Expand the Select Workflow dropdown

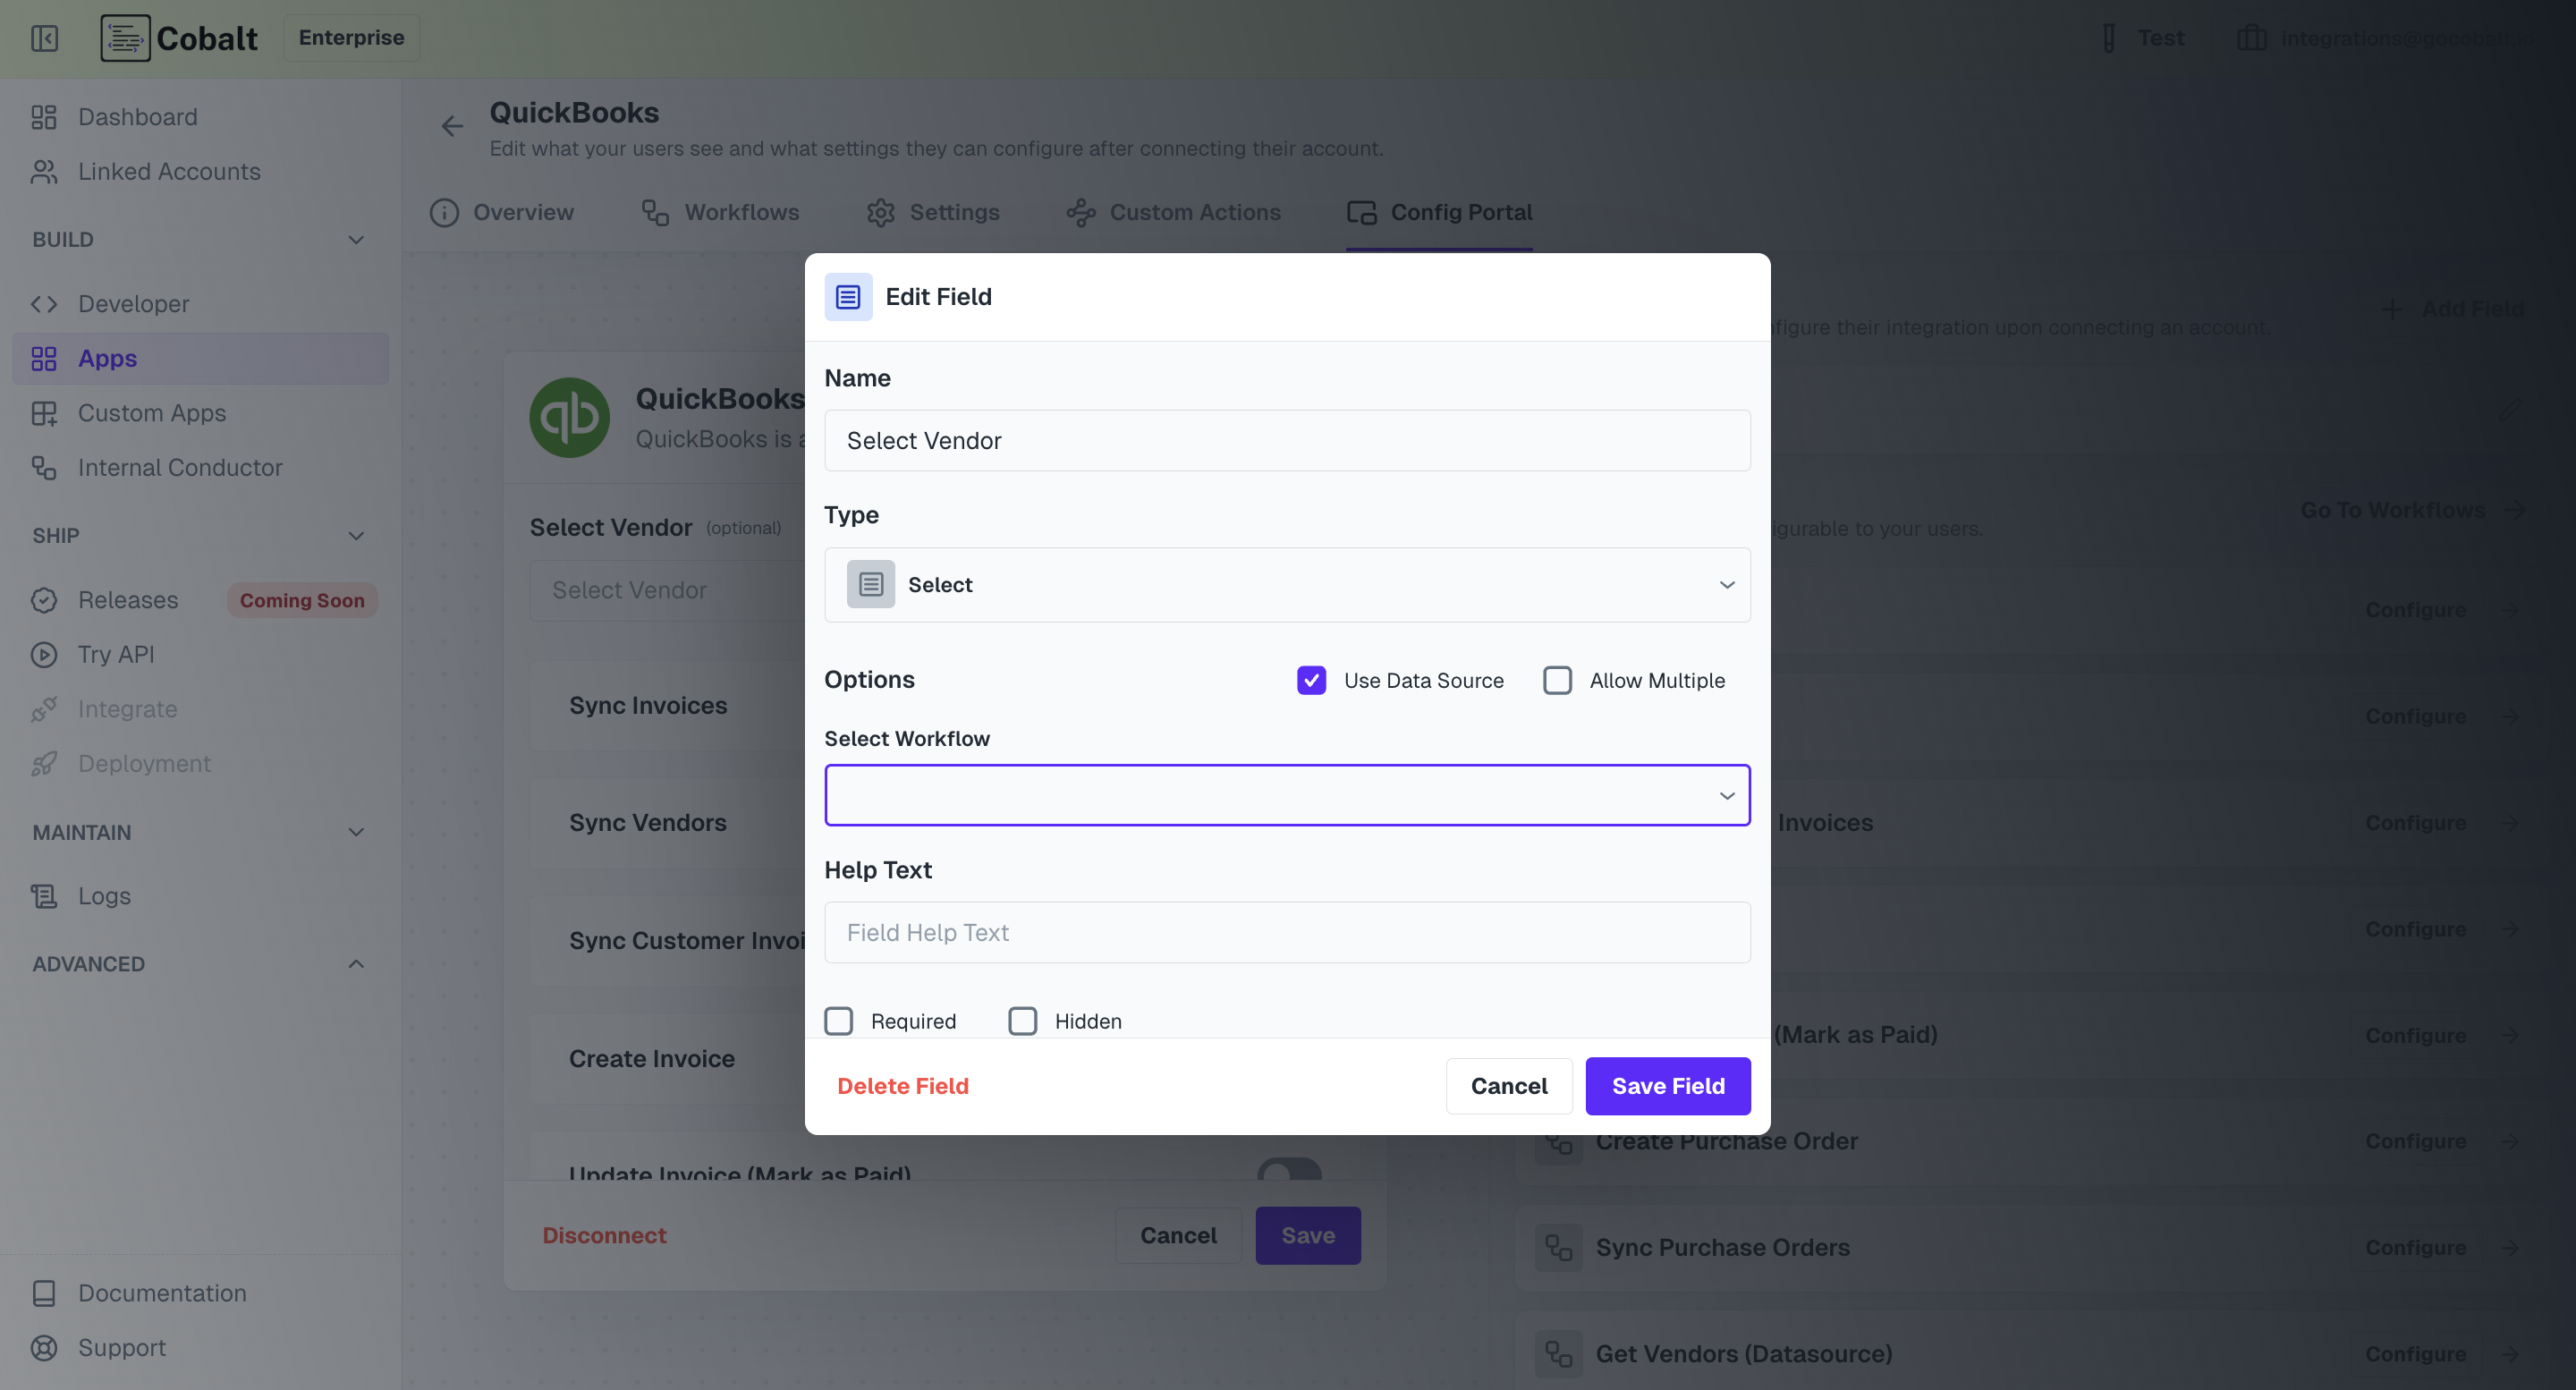(1287, 795)
